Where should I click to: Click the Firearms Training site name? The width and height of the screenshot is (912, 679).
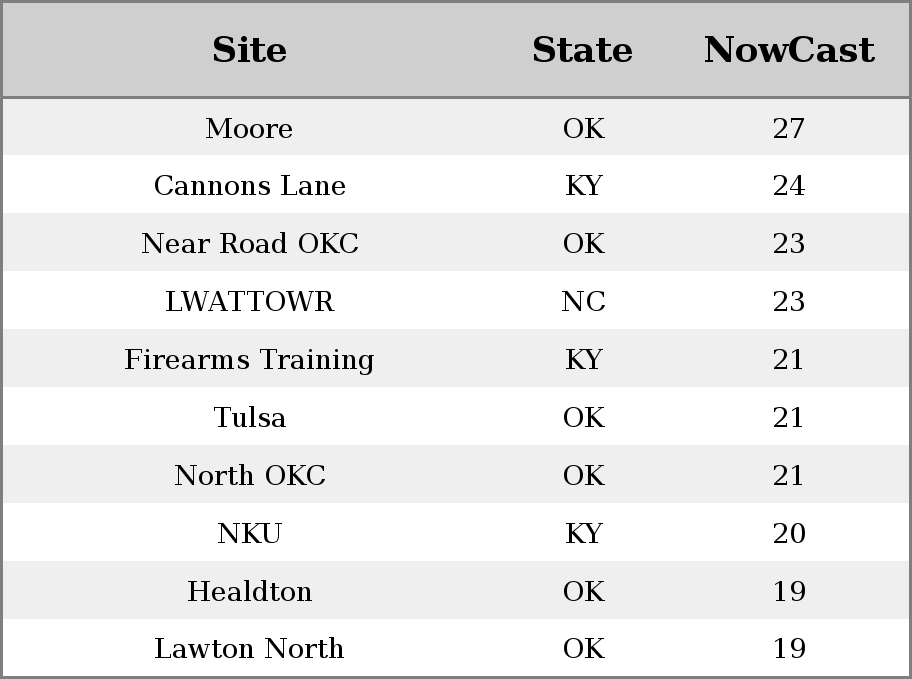[x=249, y=360]
